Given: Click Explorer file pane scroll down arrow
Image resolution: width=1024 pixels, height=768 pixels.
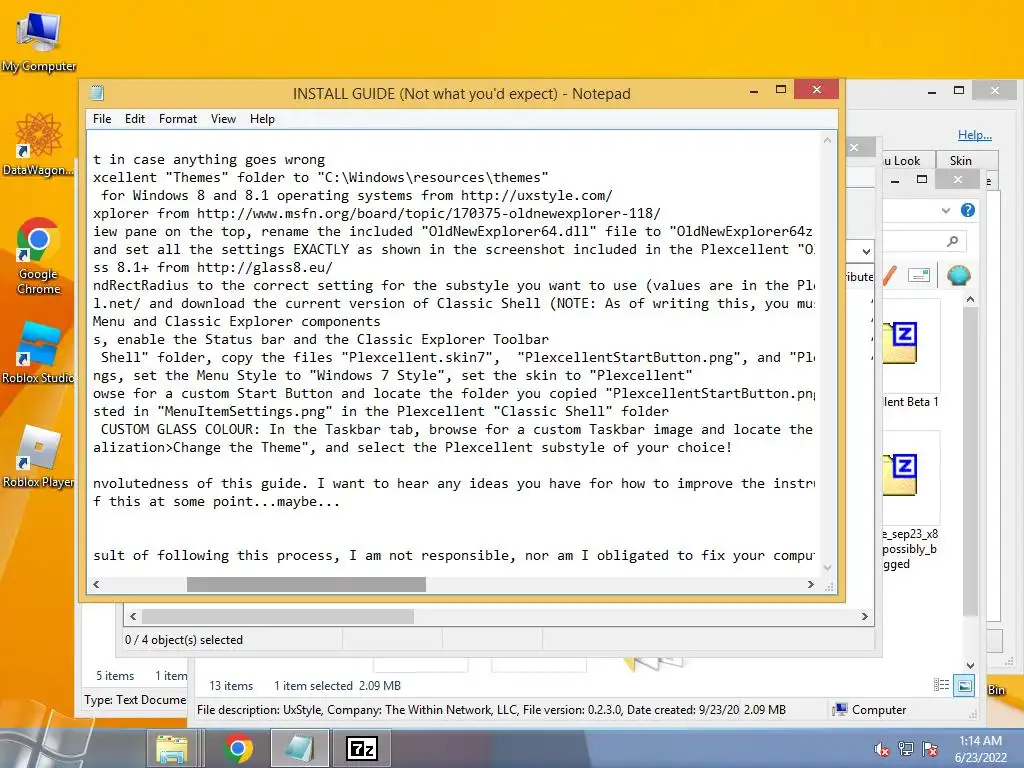Looking at the screenshot, I should [x=970, y=665].
